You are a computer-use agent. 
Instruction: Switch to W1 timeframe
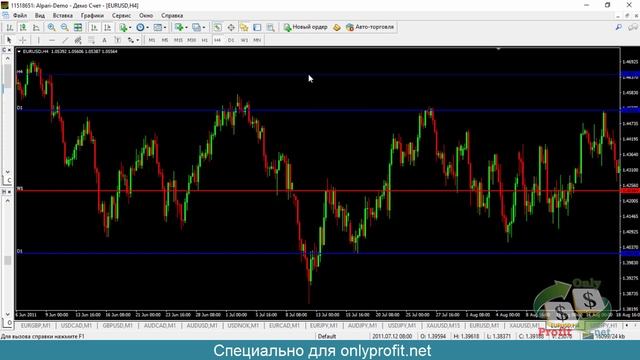[x=244, y=40]
